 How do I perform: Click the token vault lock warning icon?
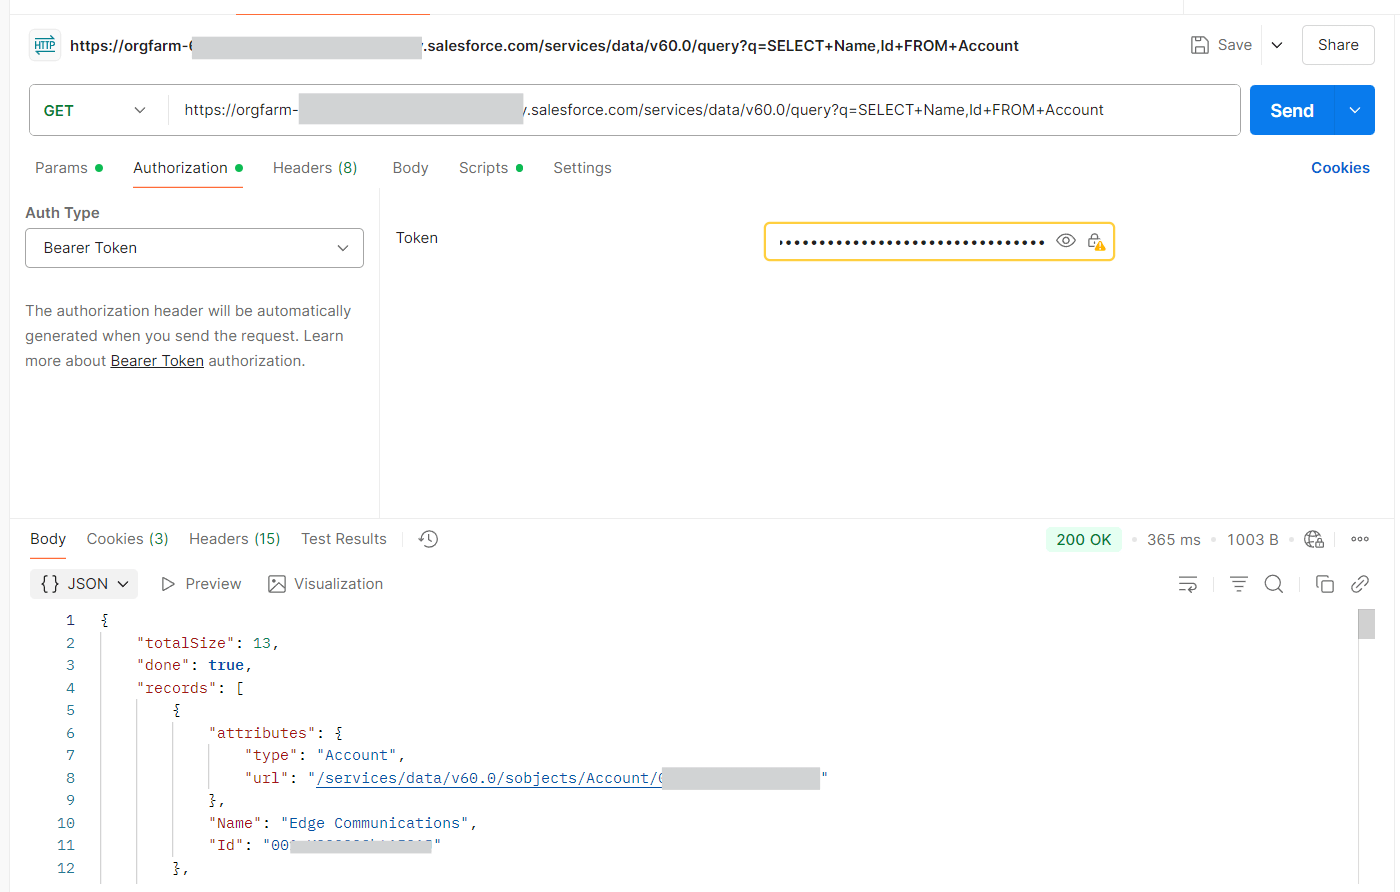(x=1095, y=241)
